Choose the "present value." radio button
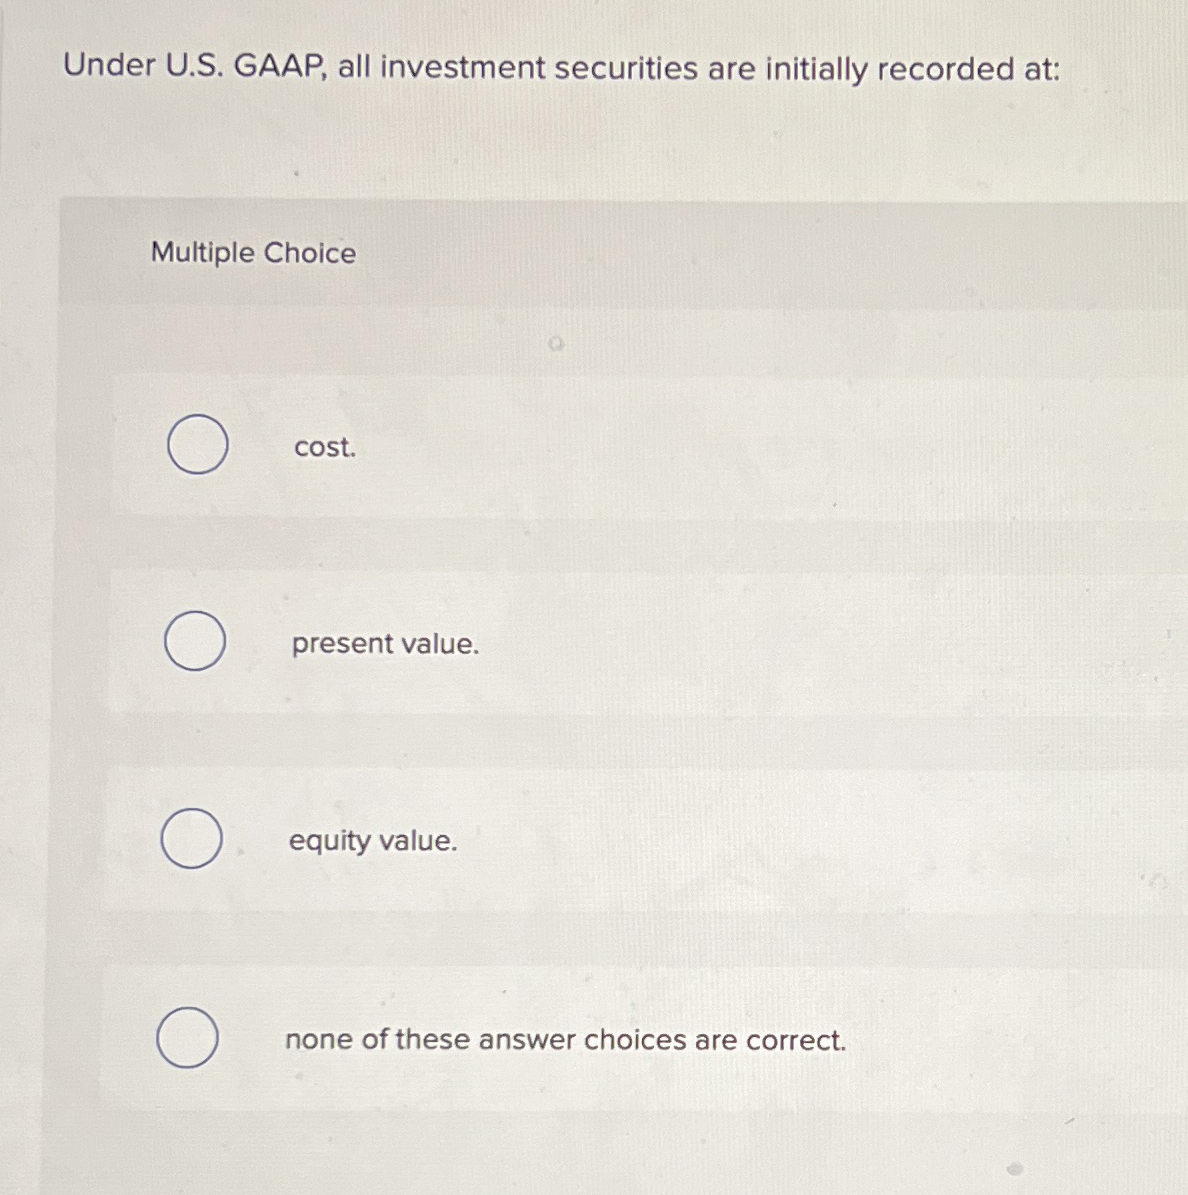This screenshot has width=1188, height=1195. point(194,641)
